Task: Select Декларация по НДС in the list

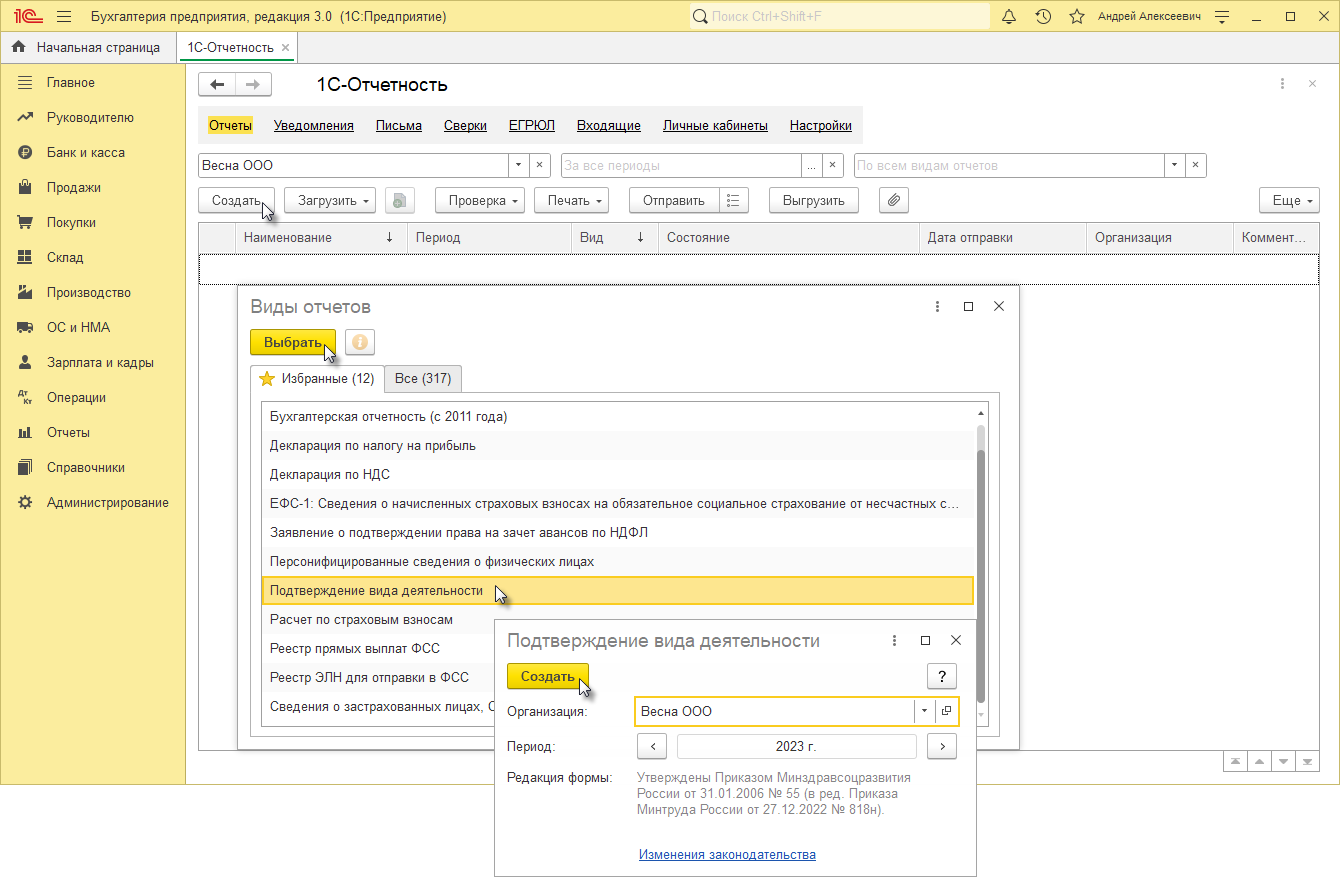Action: (x=617, y=475)
